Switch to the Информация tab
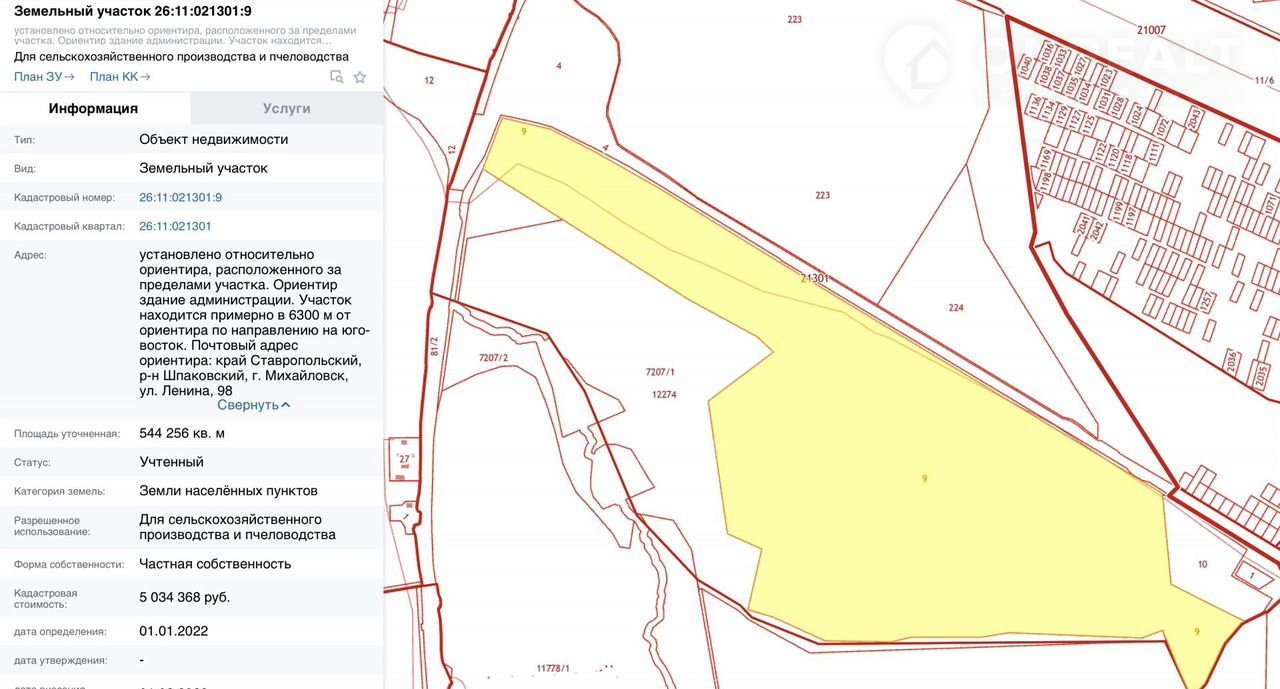Screen dimensions: 1280x689 [94, 108]
